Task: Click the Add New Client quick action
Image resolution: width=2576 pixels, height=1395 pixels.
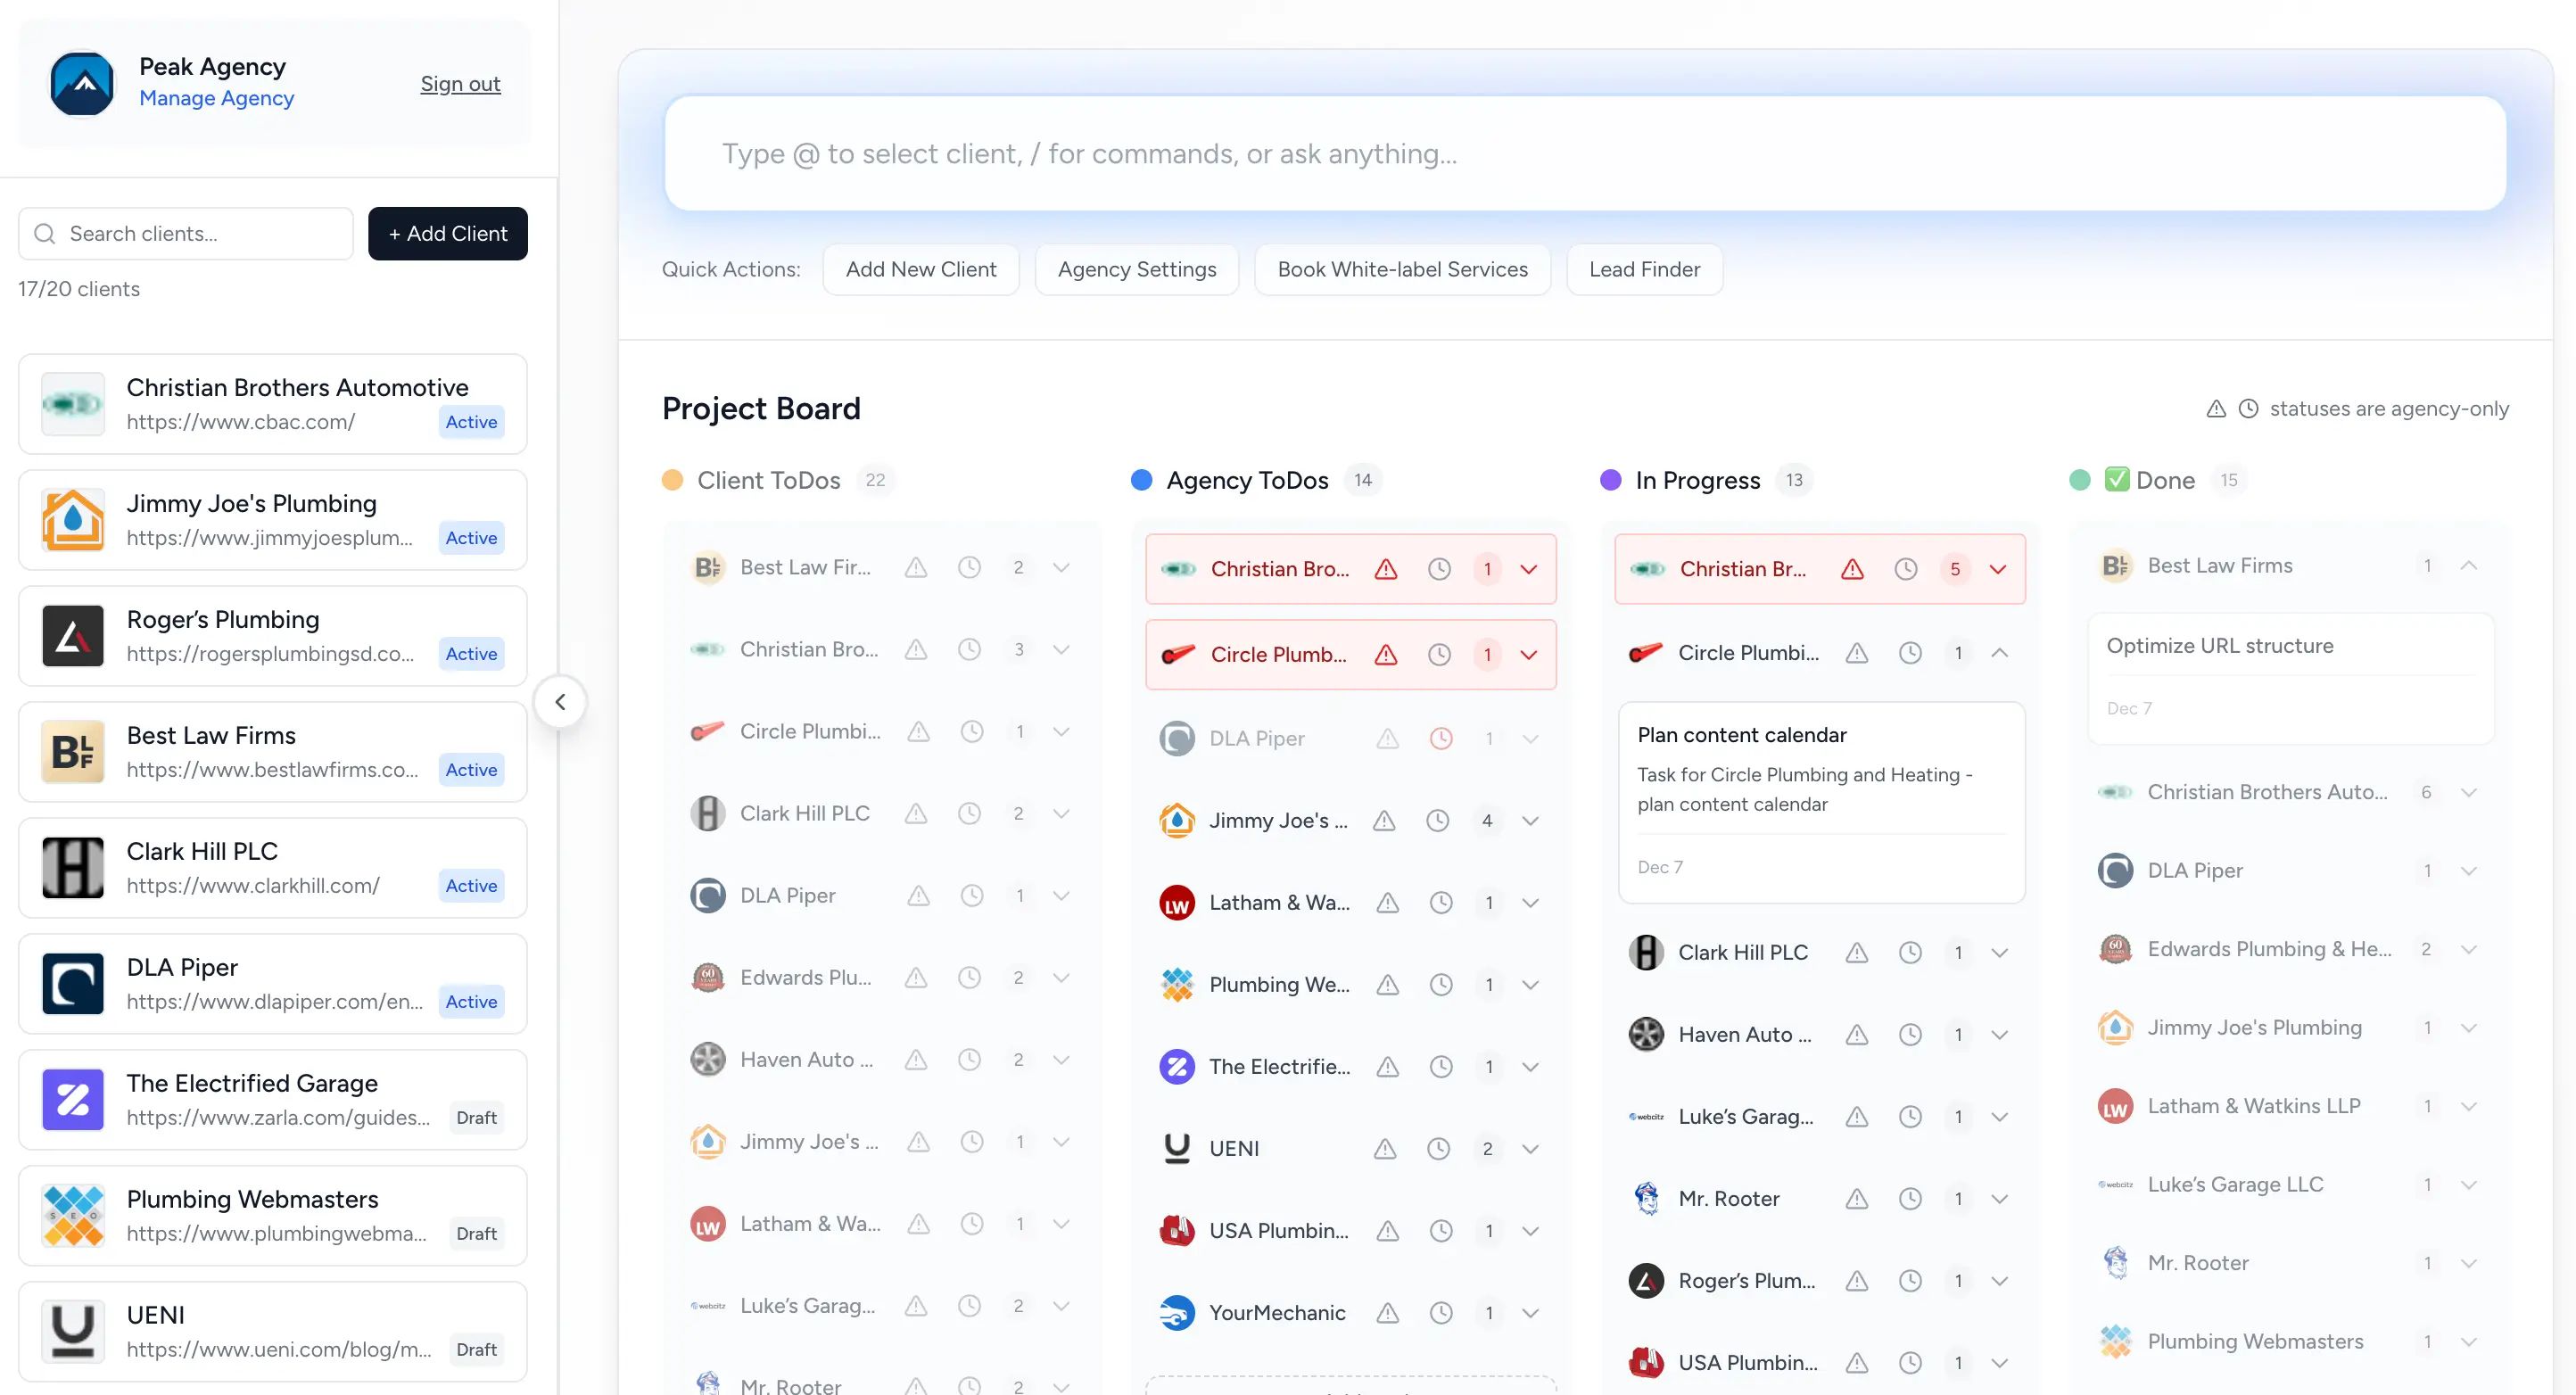Action: pyautogui.click(x=921, y=269)
